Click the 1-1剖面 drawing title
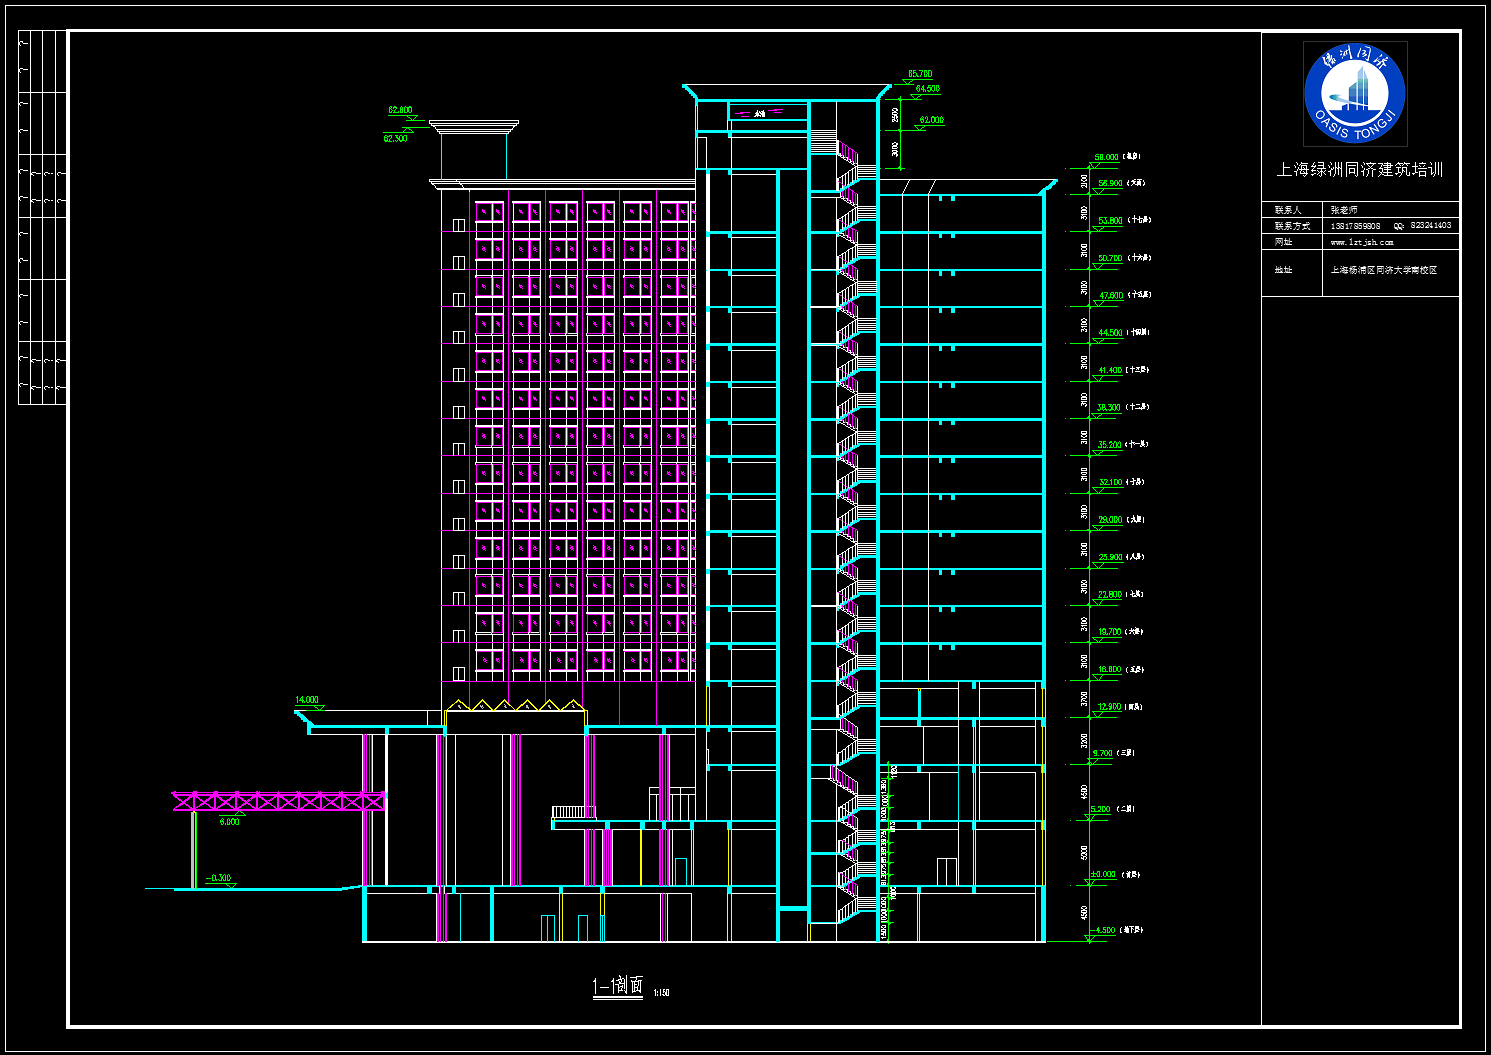The height and width of the screenshot is (1055, 1491). tap(618, 986)
